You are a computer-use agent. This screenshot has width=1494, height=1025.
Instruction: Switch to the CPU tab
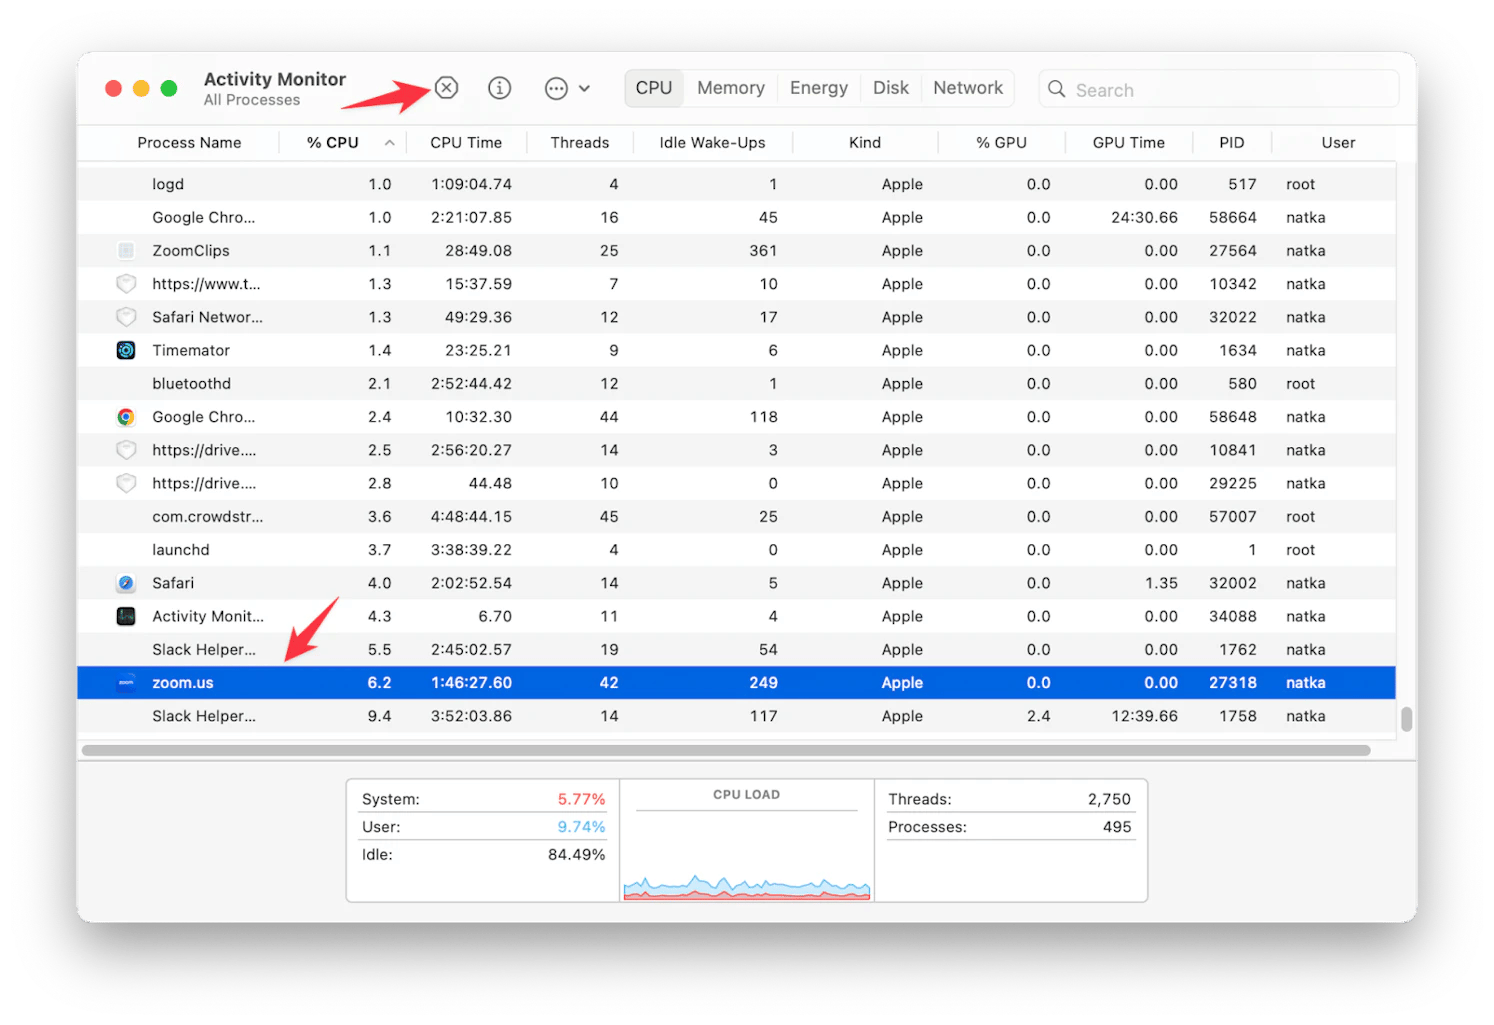coord(654,88)
